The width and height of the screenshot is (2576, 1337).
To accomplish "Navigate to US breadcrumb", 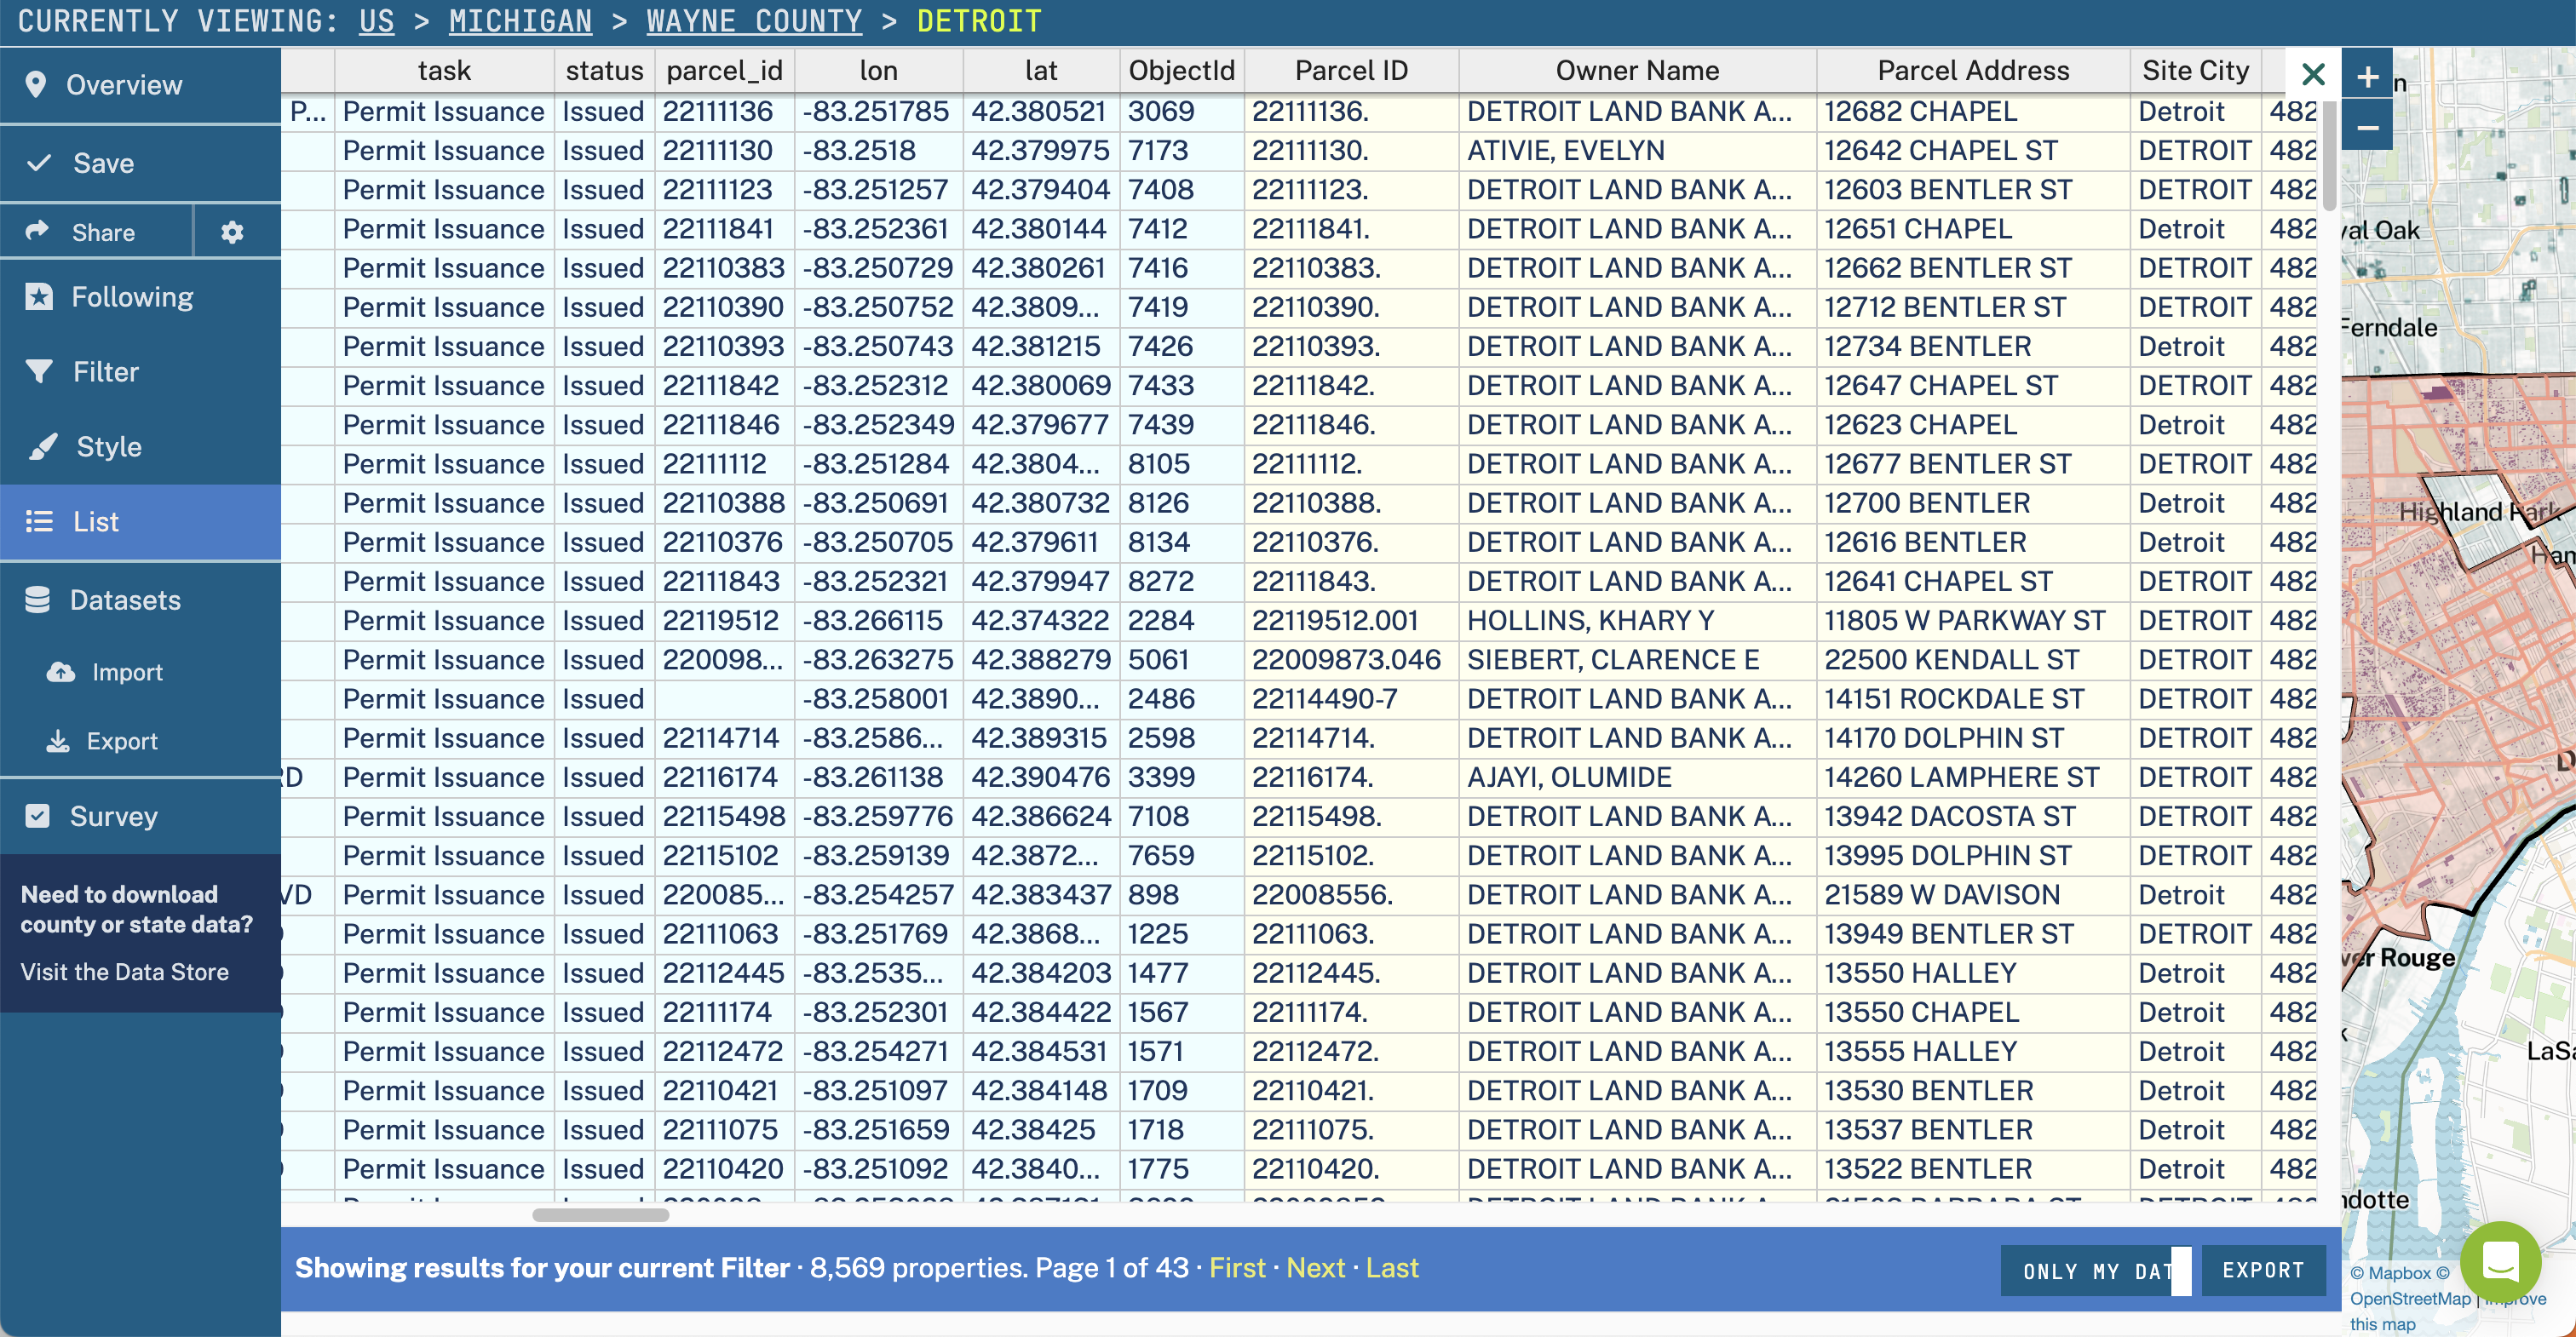I will [x=377, y=21].
